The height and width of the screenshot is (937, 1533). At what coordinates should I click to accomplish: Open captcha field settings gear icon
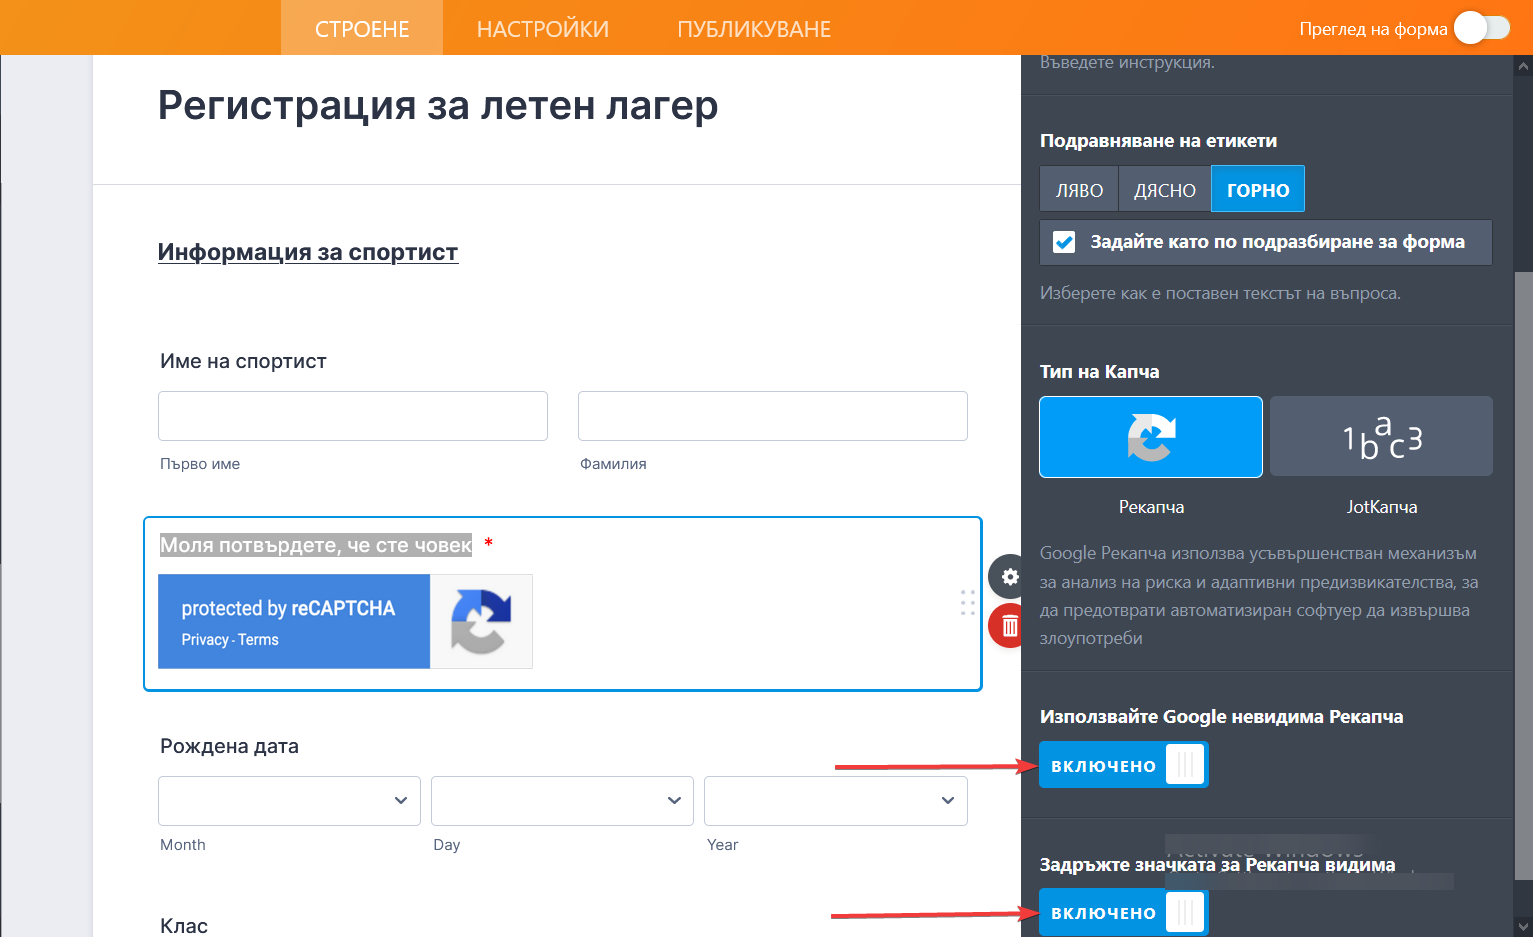(x=1009, y=577)
